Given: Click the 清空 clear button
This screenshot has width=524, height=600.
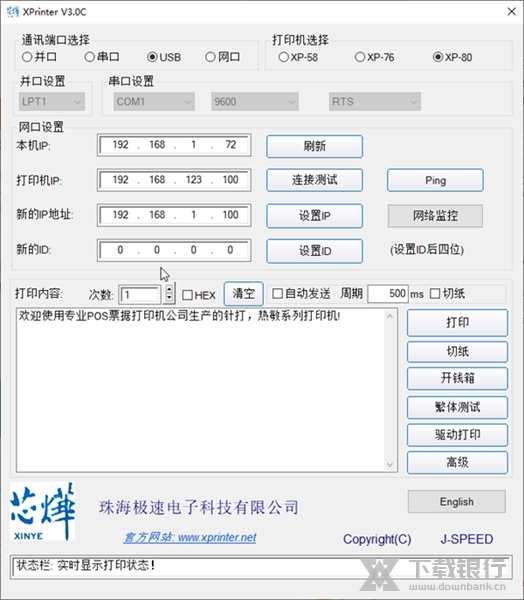Looking at the screenshot, I should click(243, 293).
